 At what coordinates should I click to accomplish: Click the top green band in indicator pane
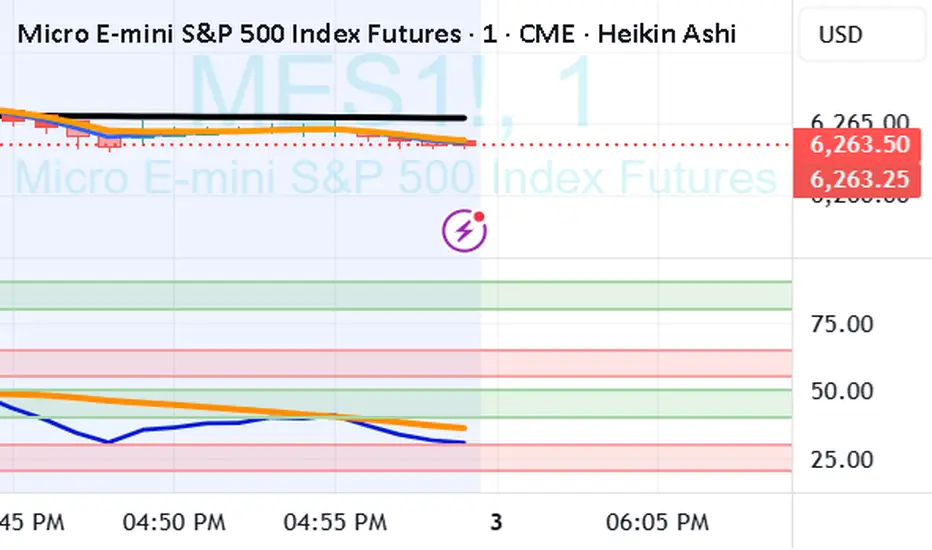[400, 295]
